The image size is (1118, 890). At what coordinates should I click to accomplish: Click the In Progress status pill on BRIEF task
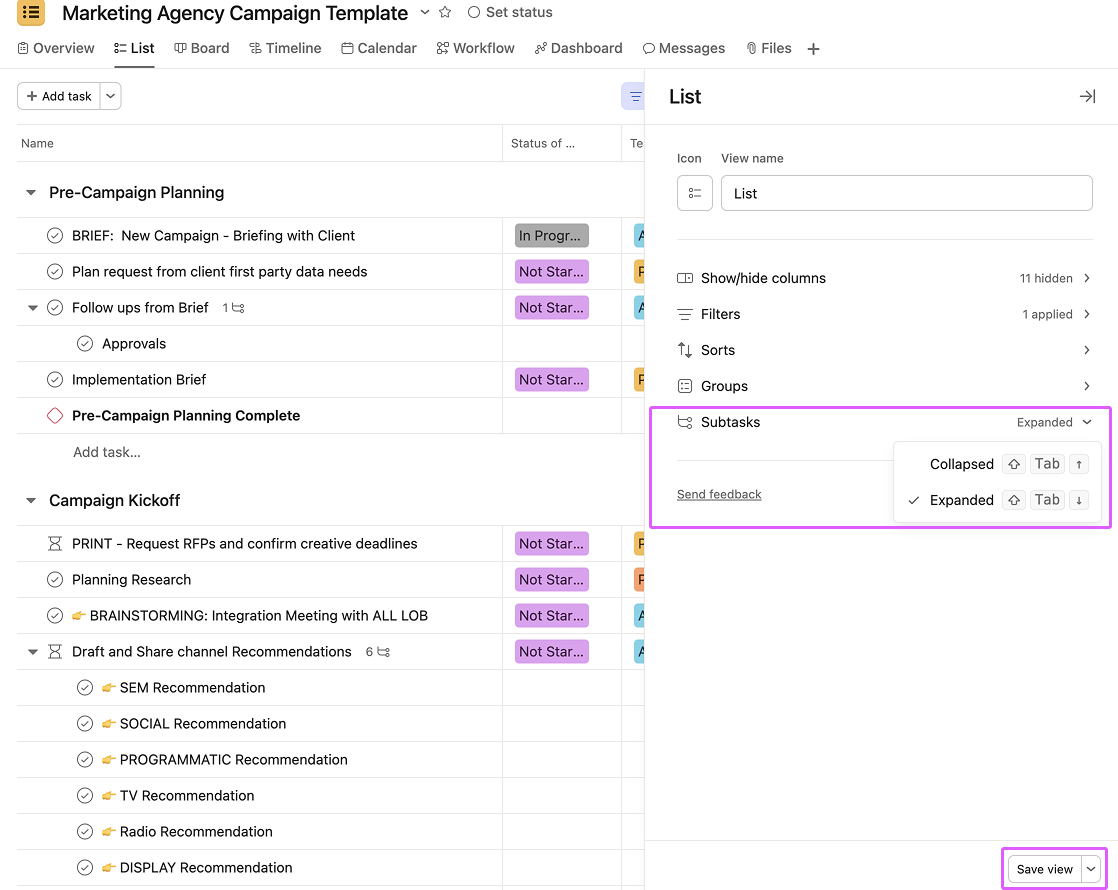pyautogui.click(x=551, y=236)
